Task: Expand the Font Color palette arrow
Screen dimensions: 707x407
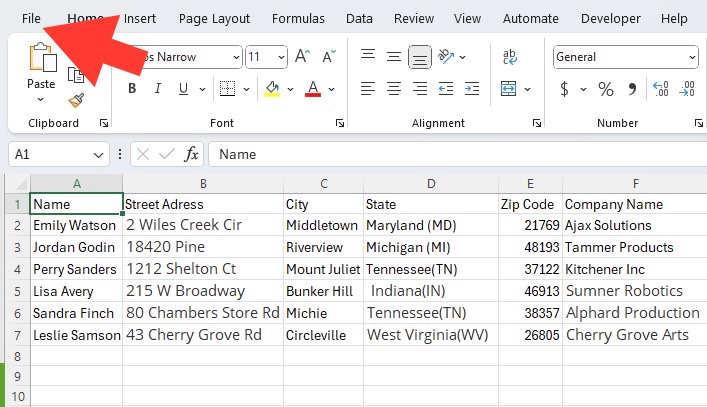Action: click(331, 89)
